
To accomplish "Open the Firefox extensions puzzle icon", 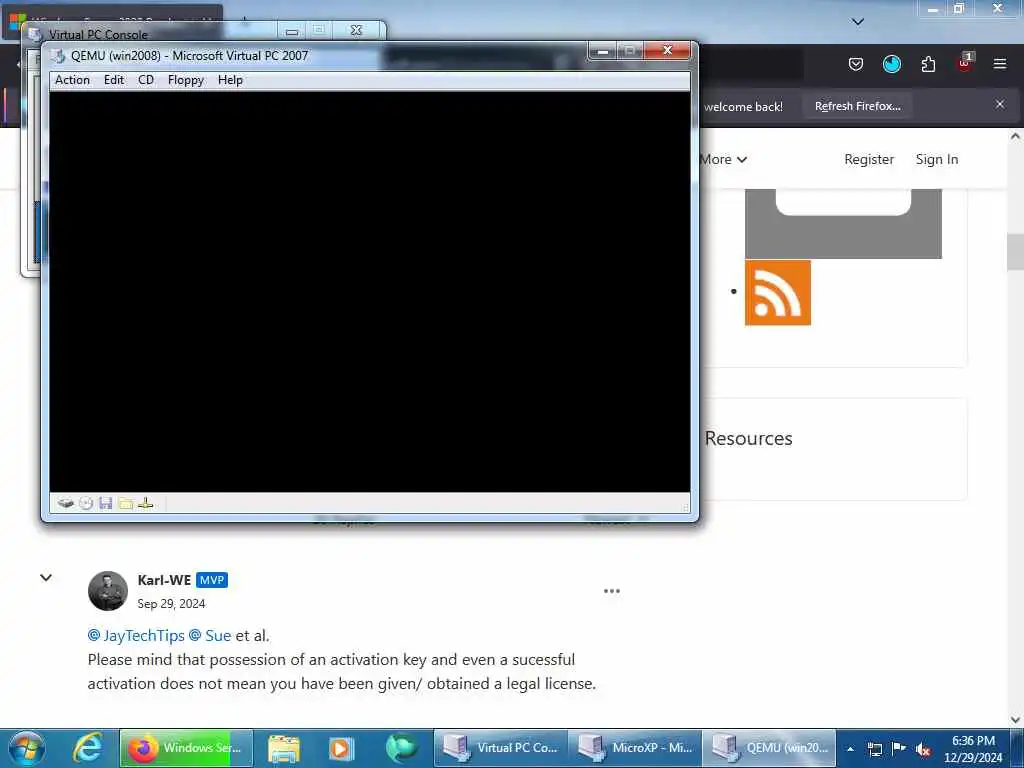I will pyautogui.click(x=928, y=64).
